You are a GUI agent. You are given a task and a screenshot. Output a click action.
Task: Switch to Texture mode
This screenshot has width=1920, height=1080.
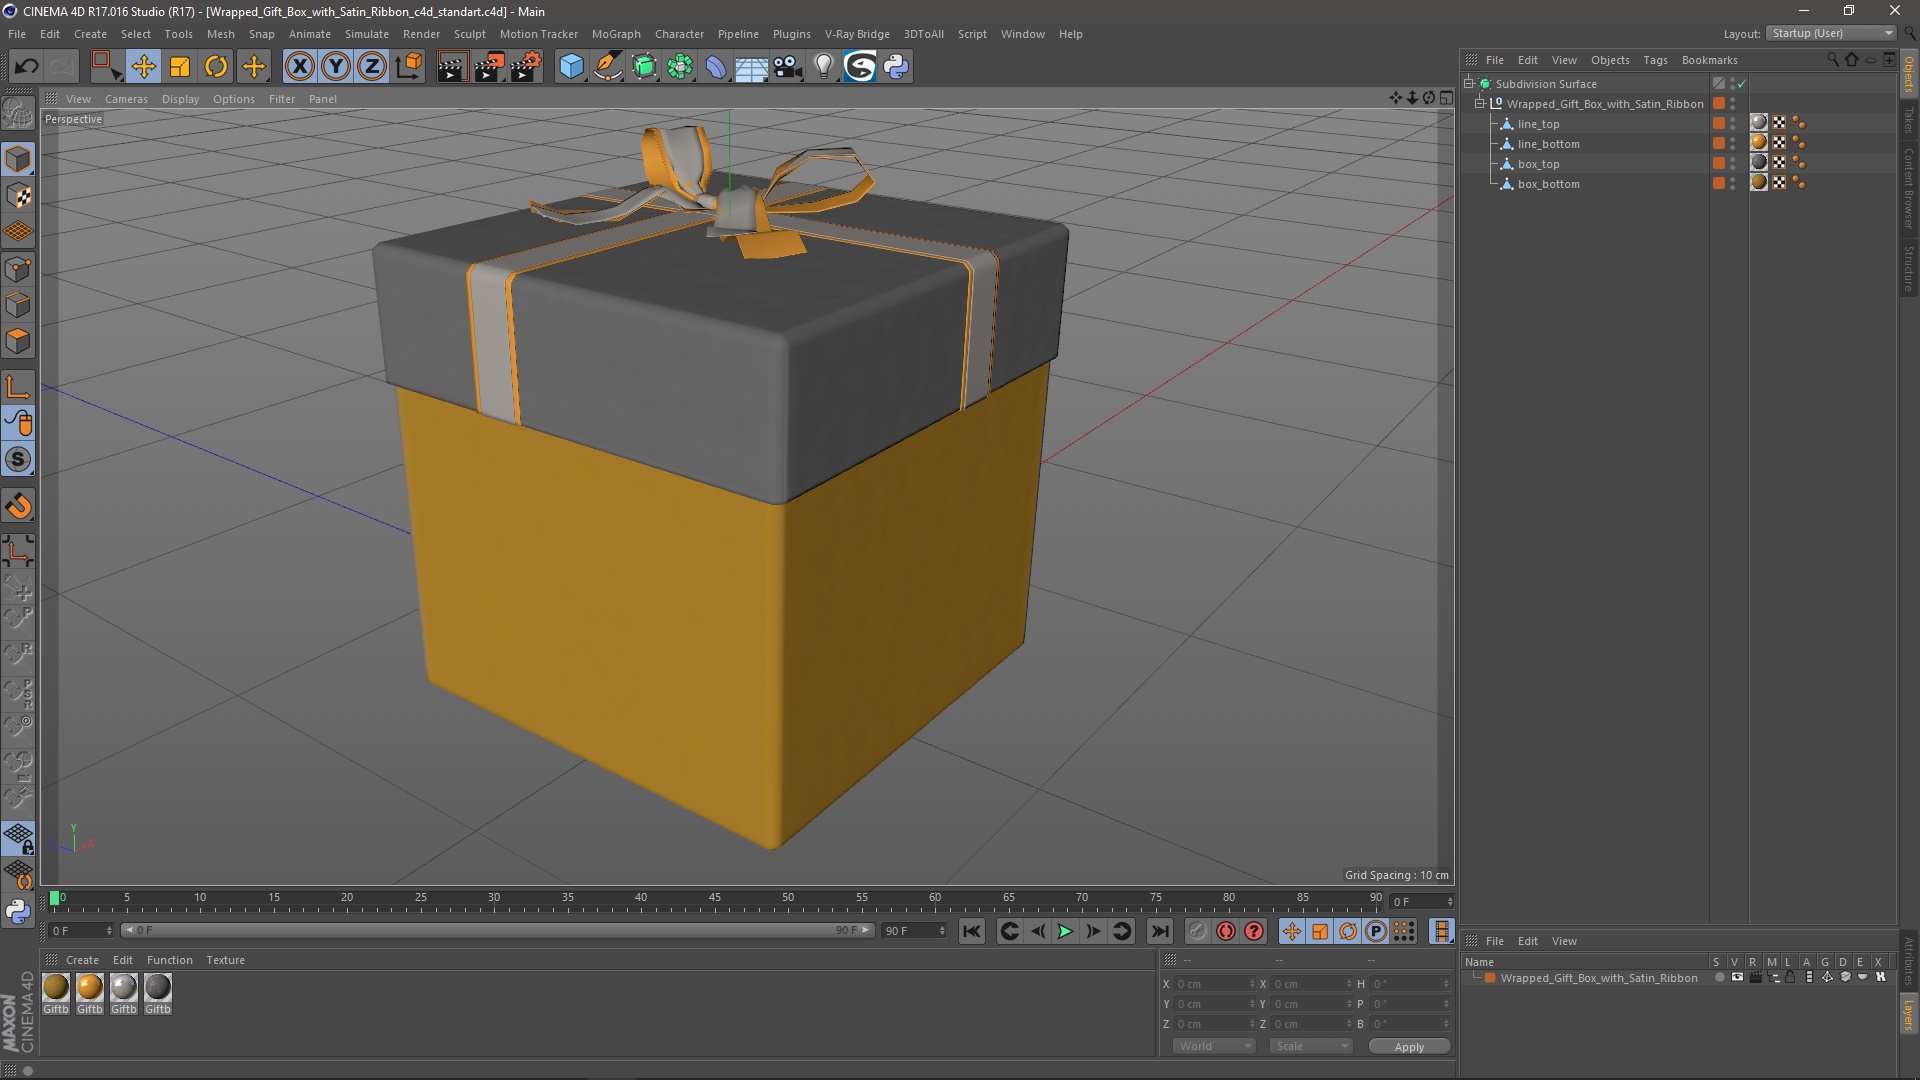coord(18,196)
